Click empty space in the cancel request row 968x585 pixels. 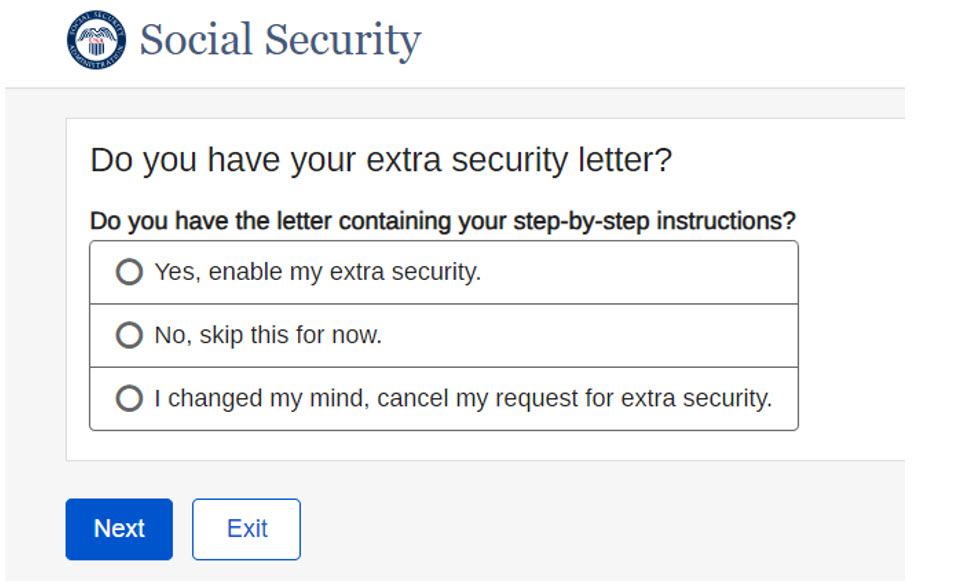(x=785, y=398)
